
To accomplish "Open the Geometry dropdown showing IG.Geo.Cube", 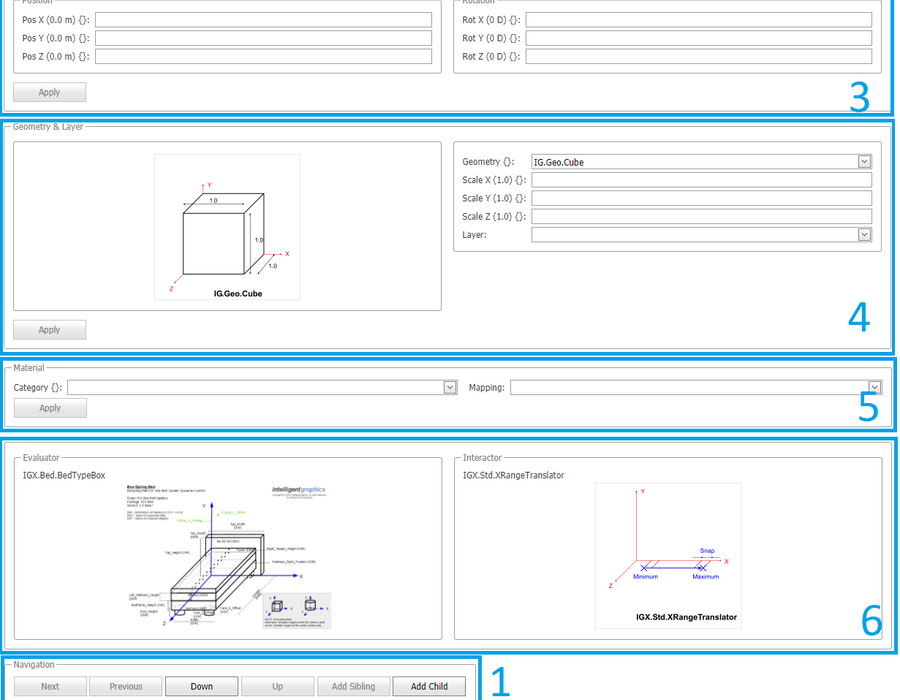I will click(x=701, y=162).
